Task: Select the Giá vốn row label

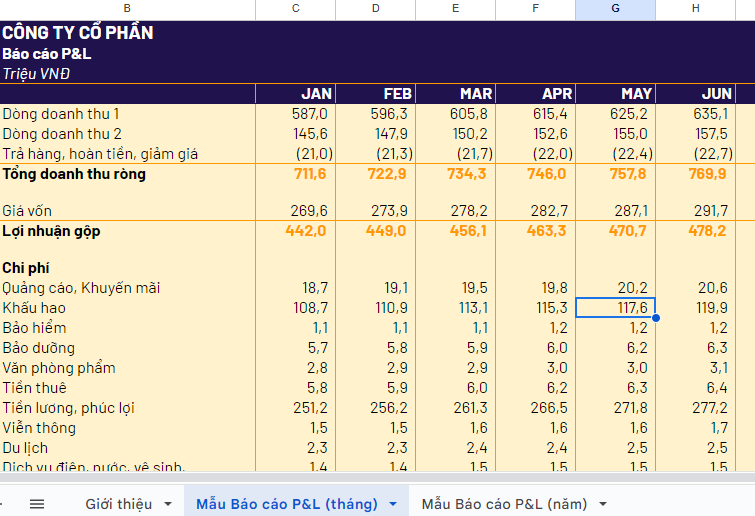Action: pos(26,210)
